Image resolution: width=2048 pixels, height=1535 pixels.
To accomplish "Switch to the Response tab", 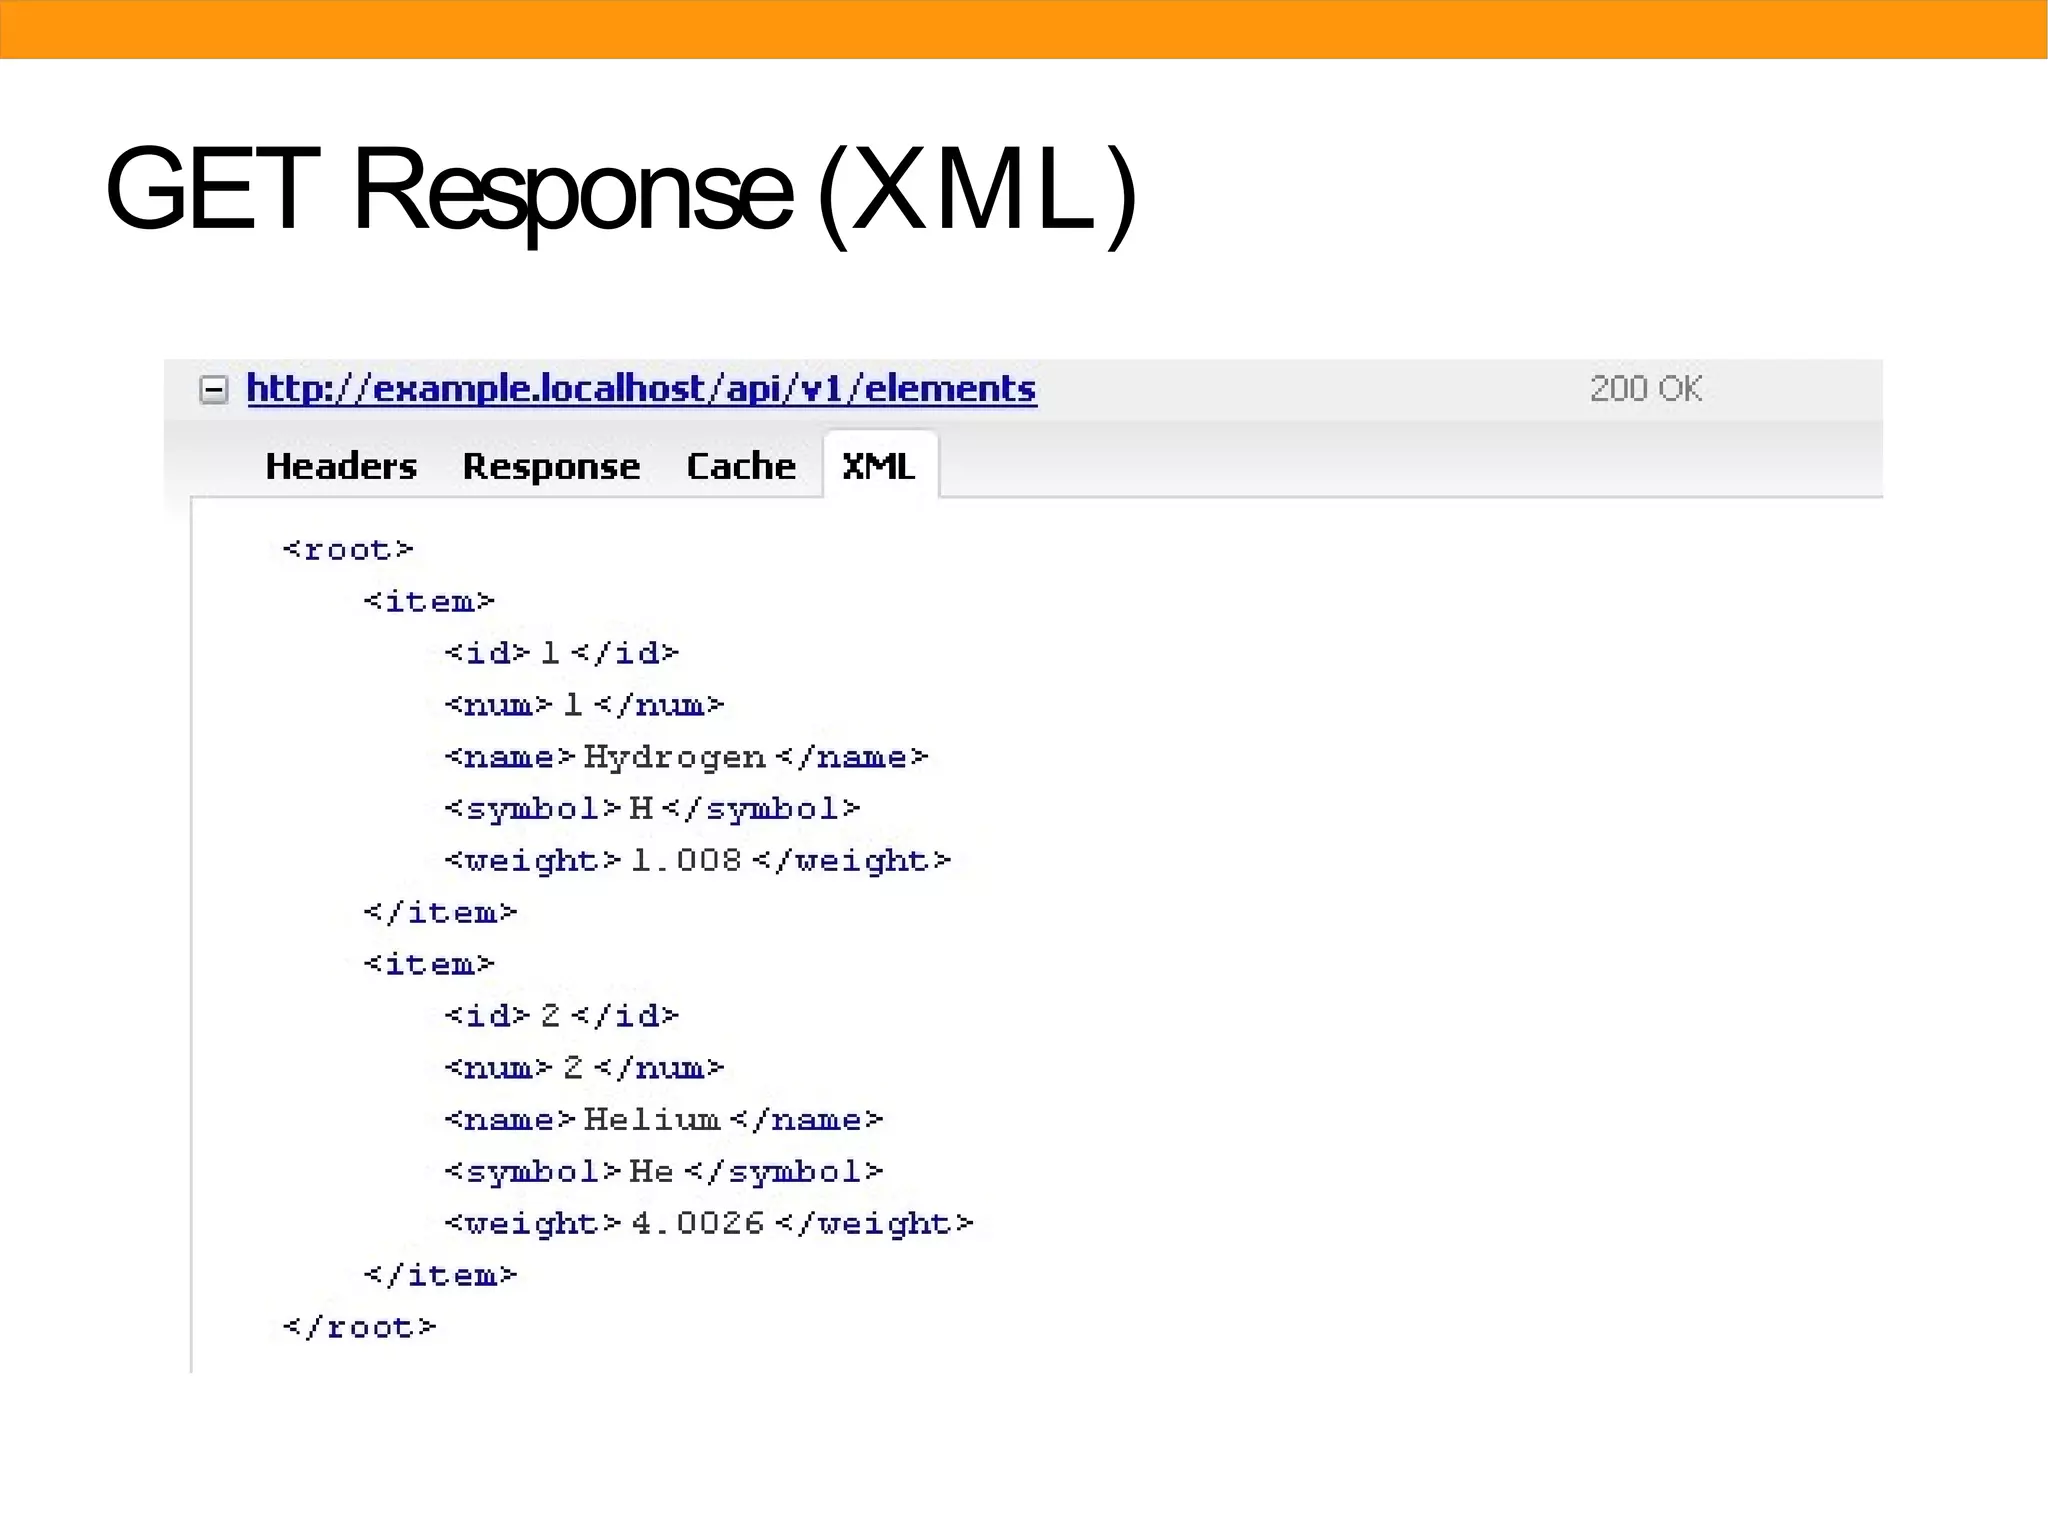I will (551, 466).
